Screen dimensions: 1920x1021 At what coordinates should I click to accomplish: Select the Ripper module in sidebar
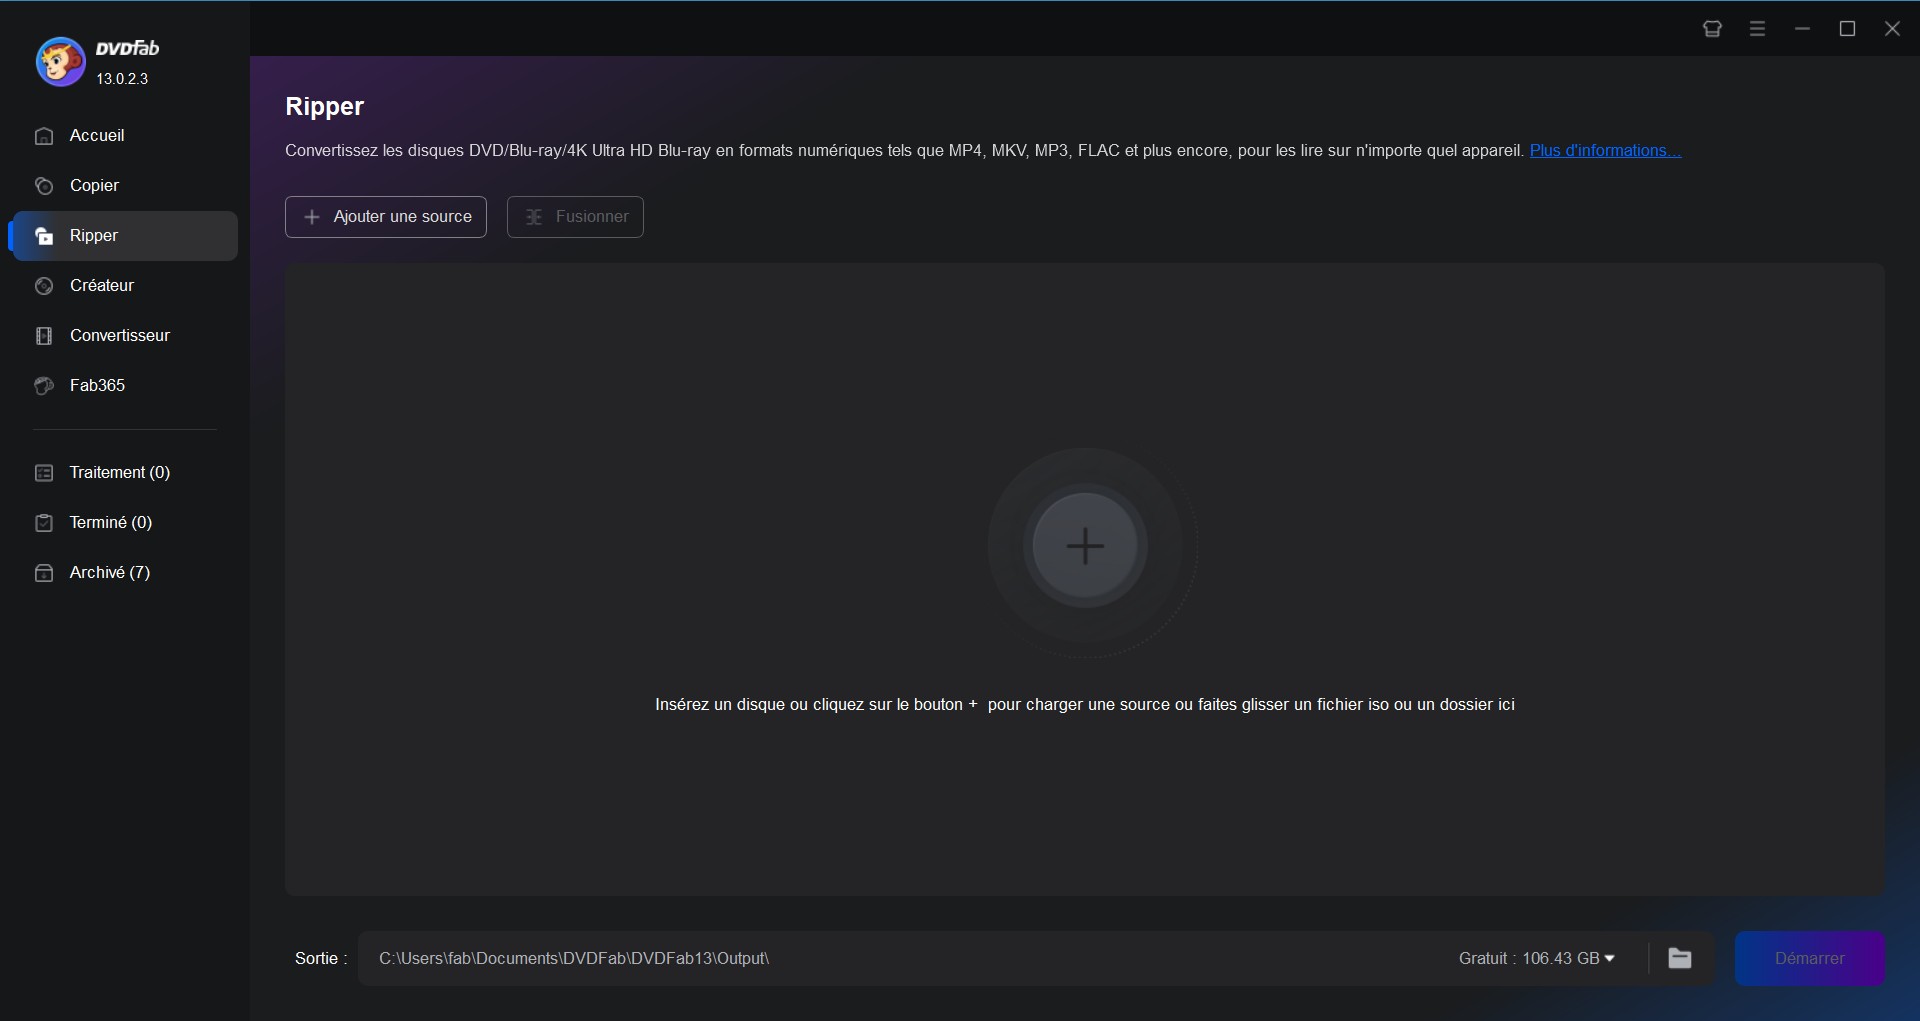[124, 236]
